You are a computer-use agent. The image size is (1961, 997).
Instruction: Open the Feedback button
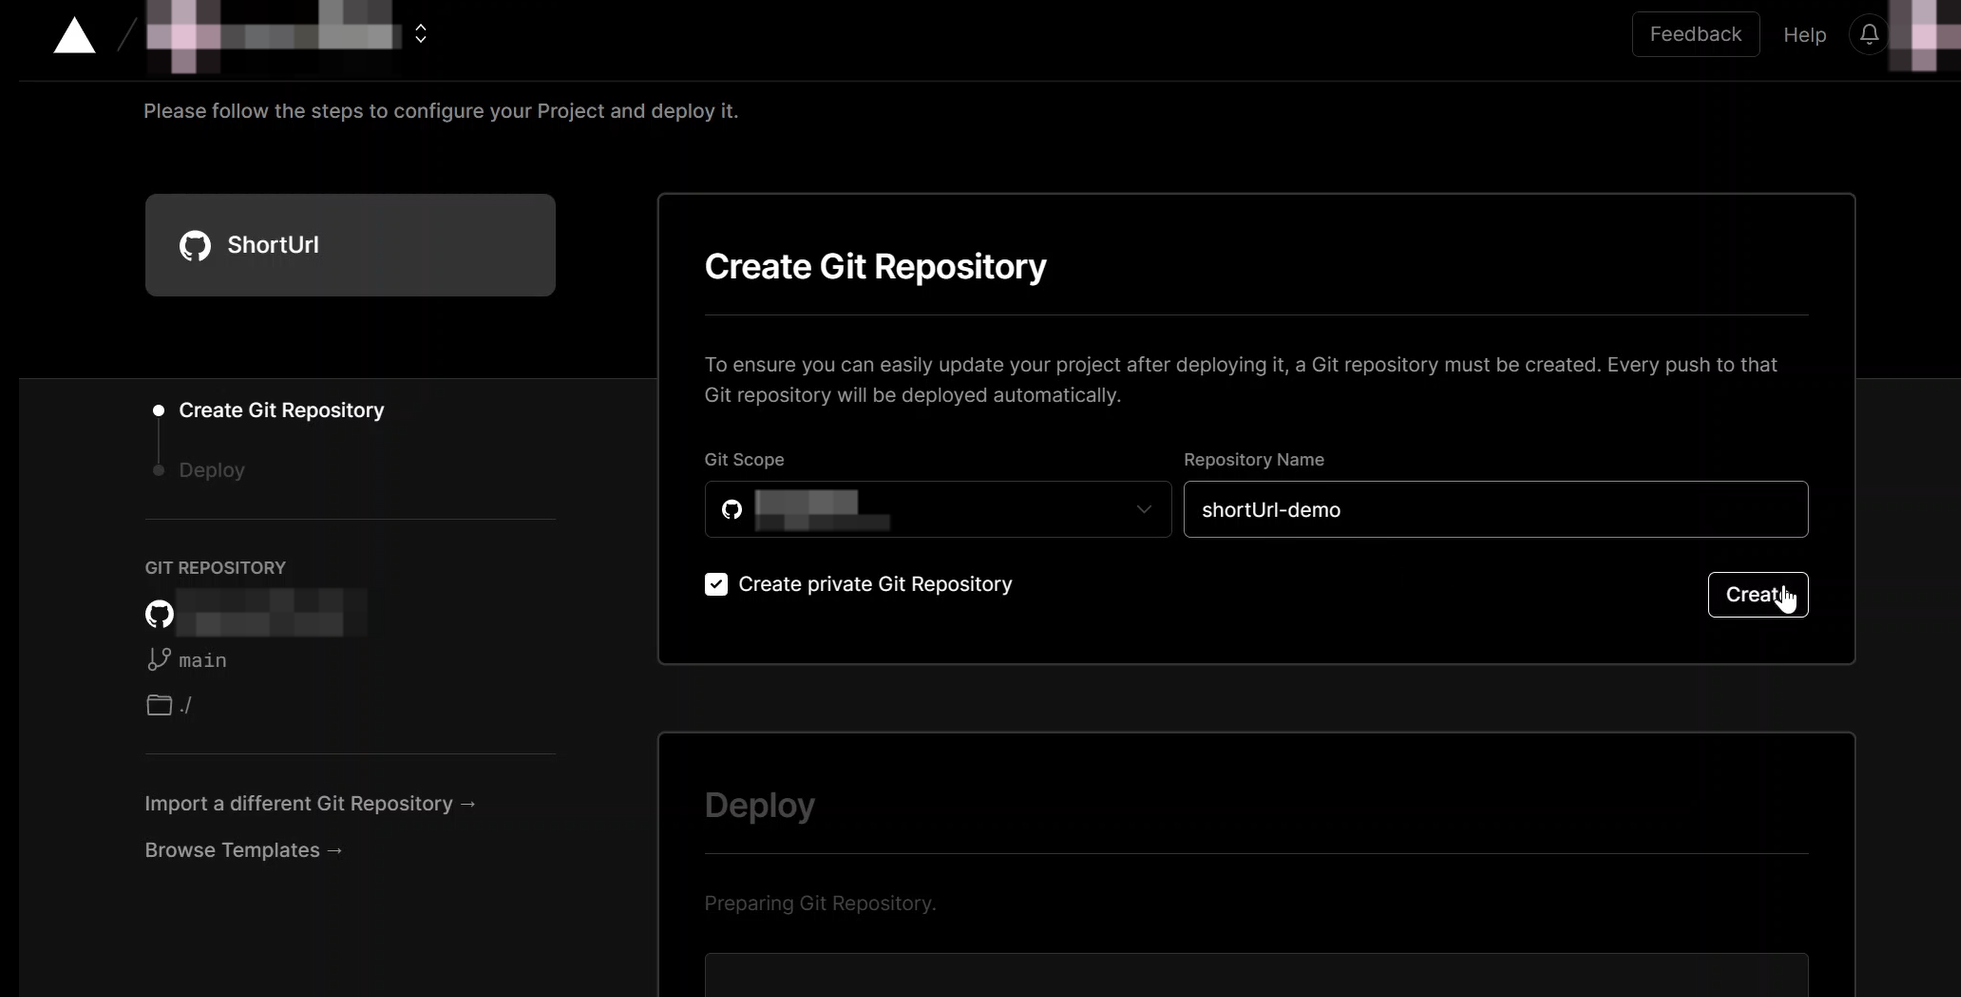(x=1695, y=34)
